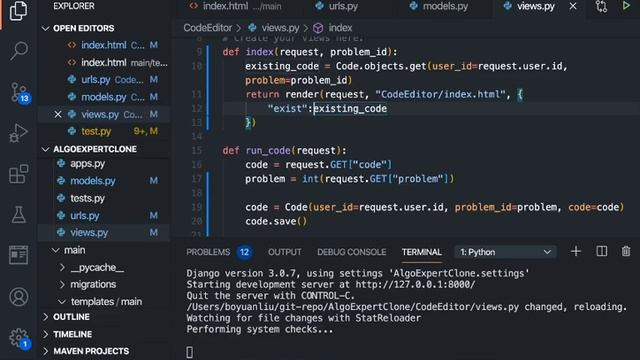This screenshot has height=360, width=640.
Task: Click the compare changes icon in the editor toolbar
Action: [x=601, y=7]
